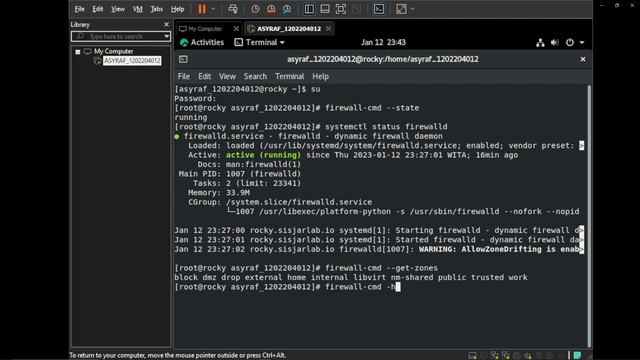Screen dimensions: 640x360
Task: Open the snapshot manager
Action: pyautogui.click(x=287, y=9)
